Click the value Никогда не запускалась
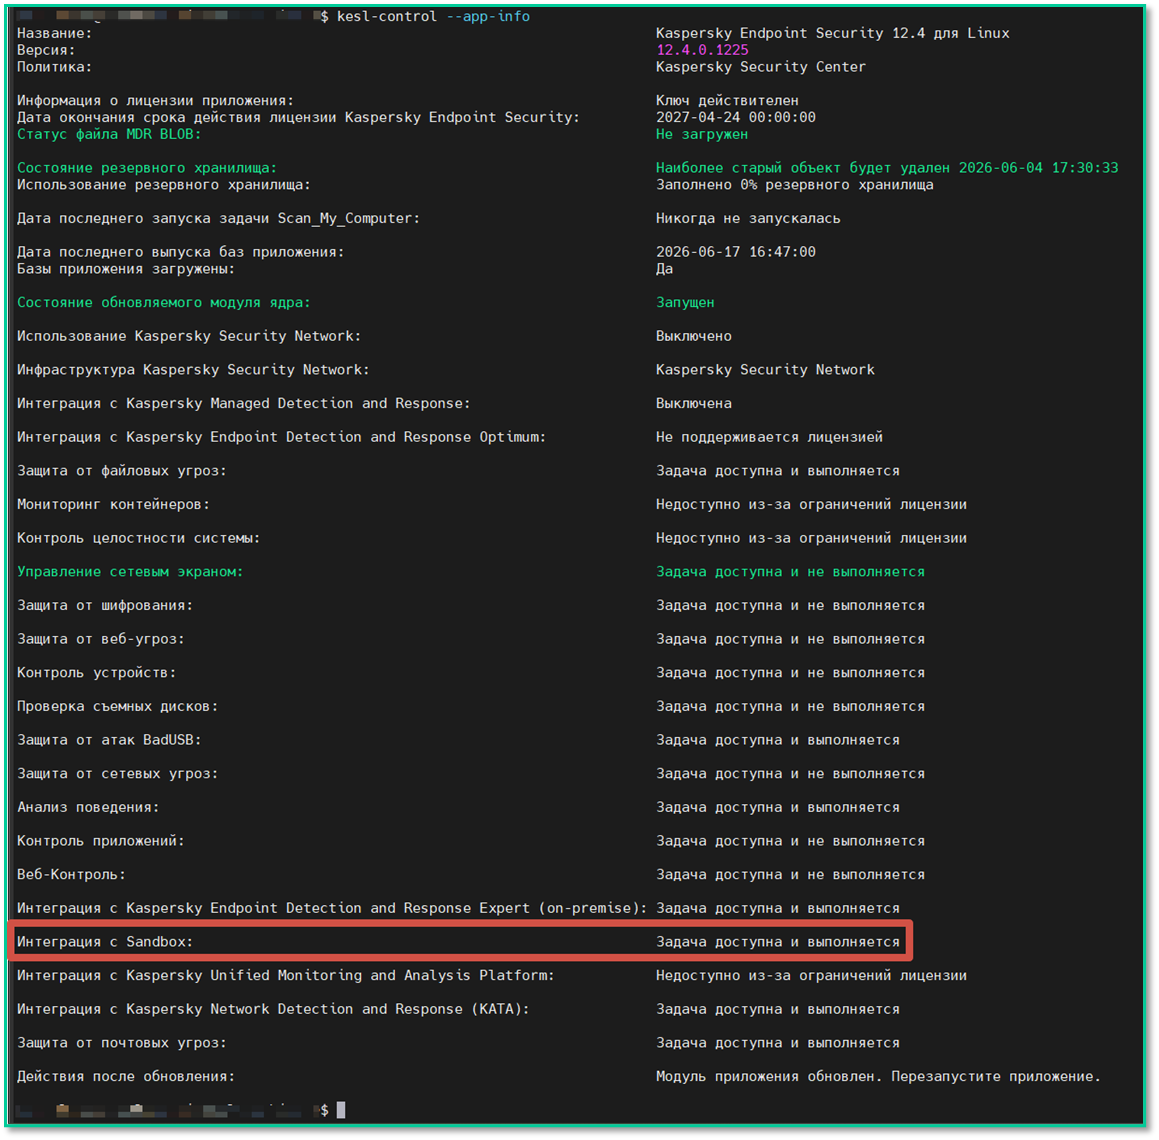 [748, 219]
